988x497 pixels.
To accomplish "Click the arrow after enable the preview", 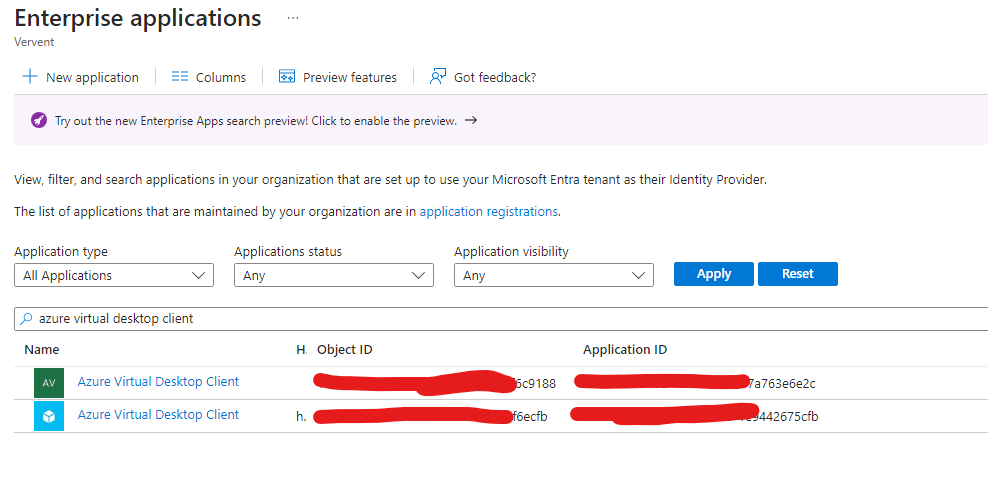I will pyautogui.click(x=471, y=120).
